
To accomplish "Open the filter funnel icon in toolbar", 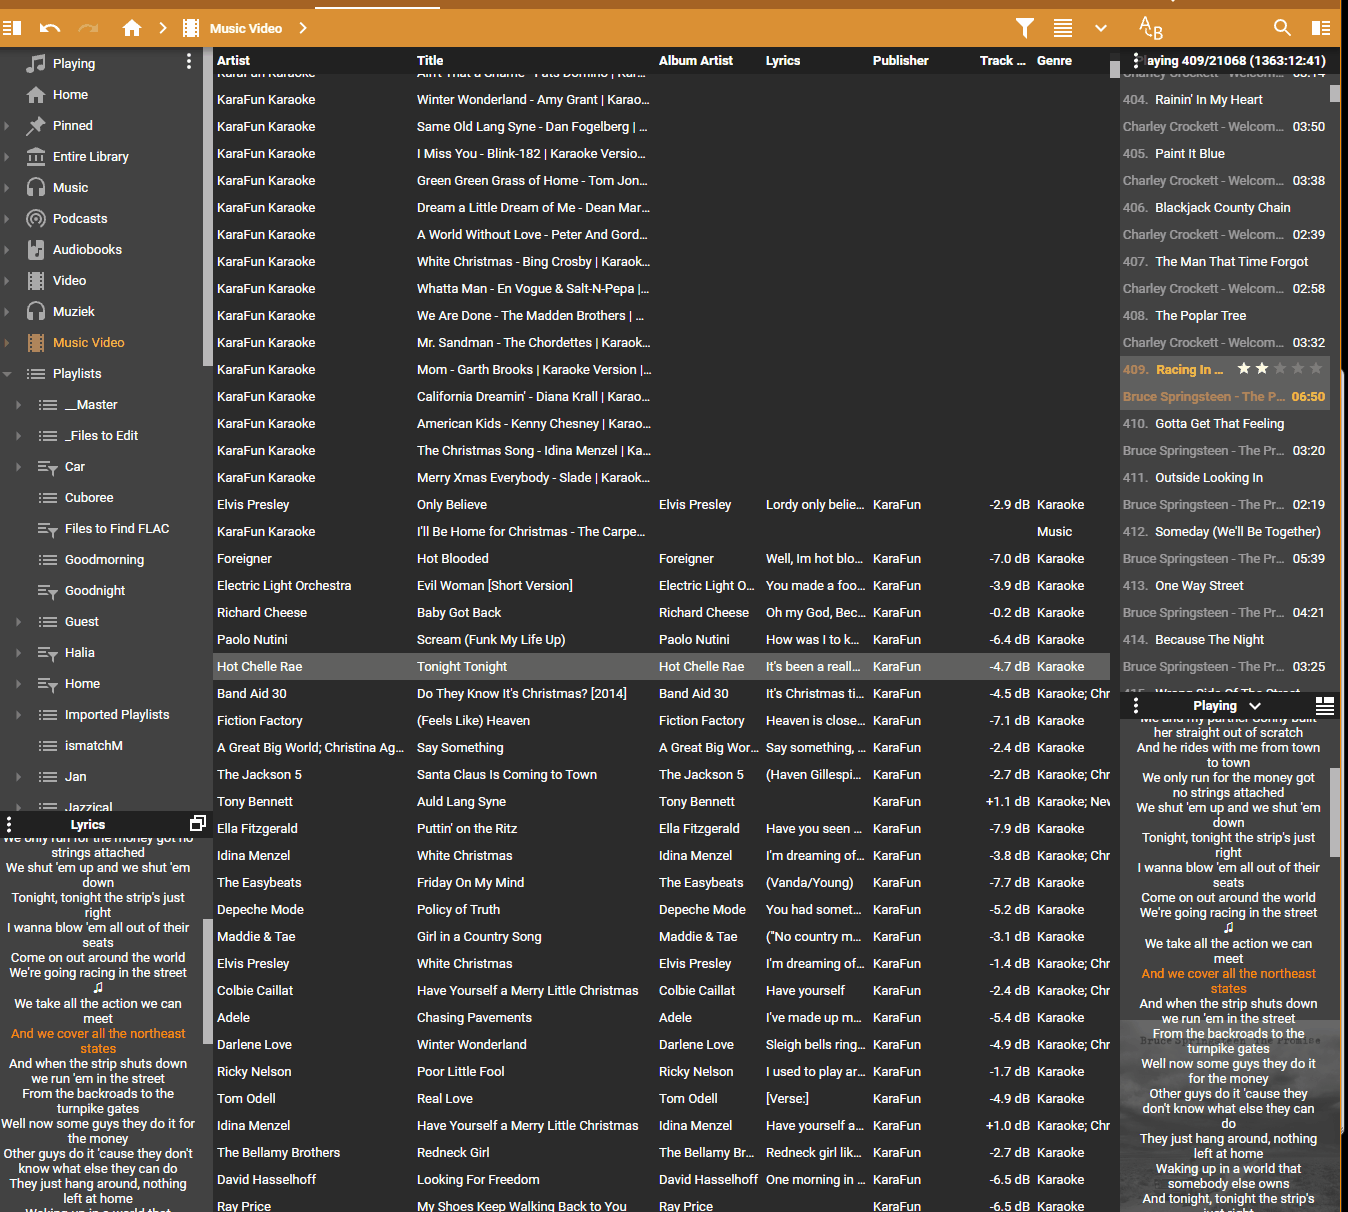I will click(1025, 28).
